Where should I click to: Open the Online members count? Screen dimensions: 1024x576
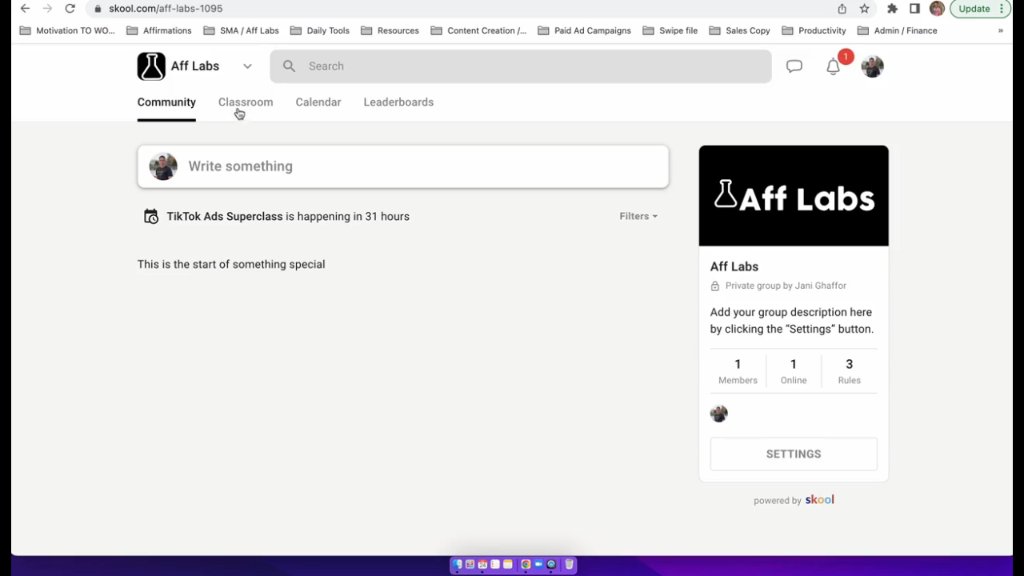coord(793,371)
